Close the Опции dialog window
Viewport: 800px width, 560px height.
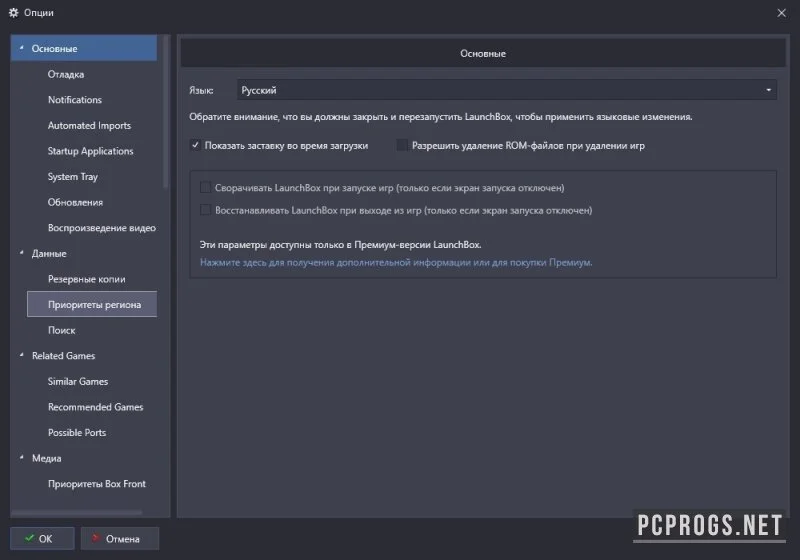[x=781, y=13]
